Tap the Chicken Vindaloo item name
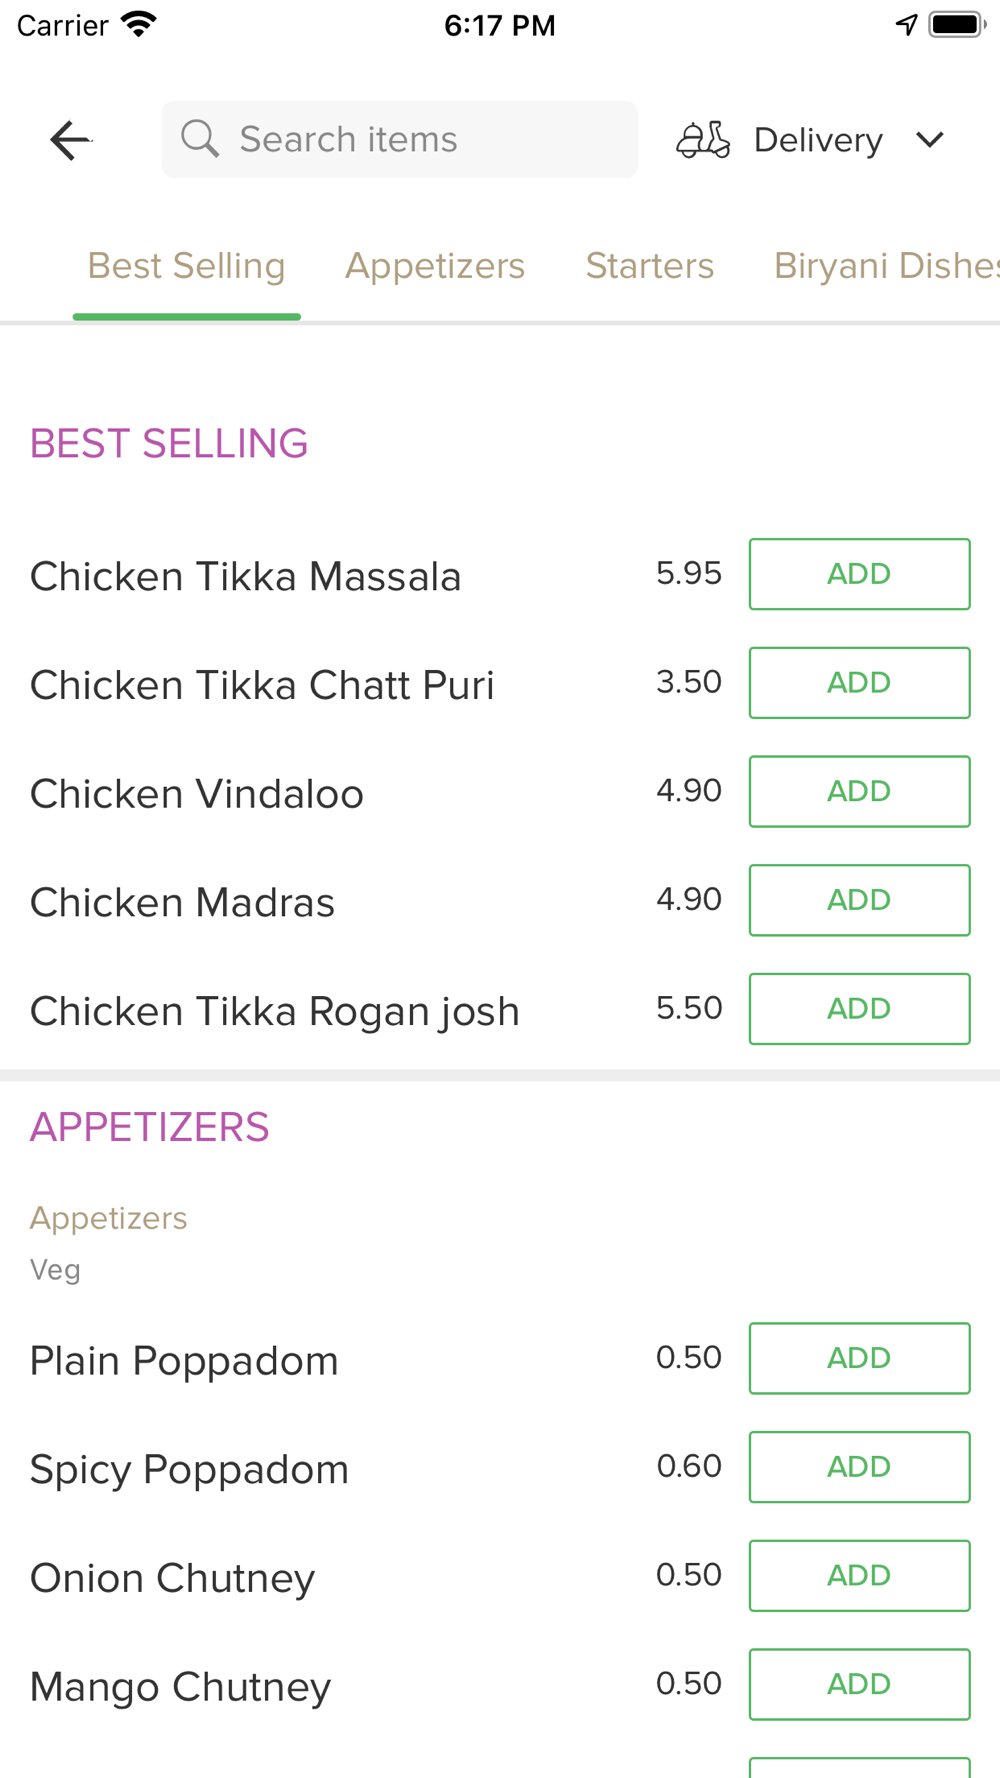1000x1778 pixels. (197, 794)
